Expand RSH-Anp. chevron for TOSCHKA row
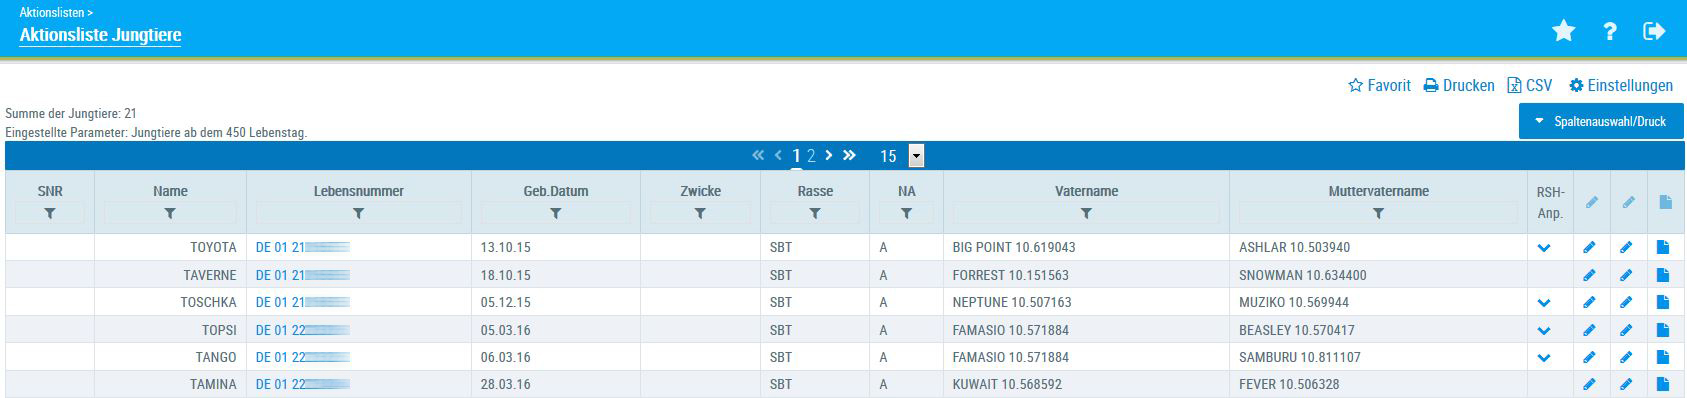 pyautogui.click(x=1544, y=302)
